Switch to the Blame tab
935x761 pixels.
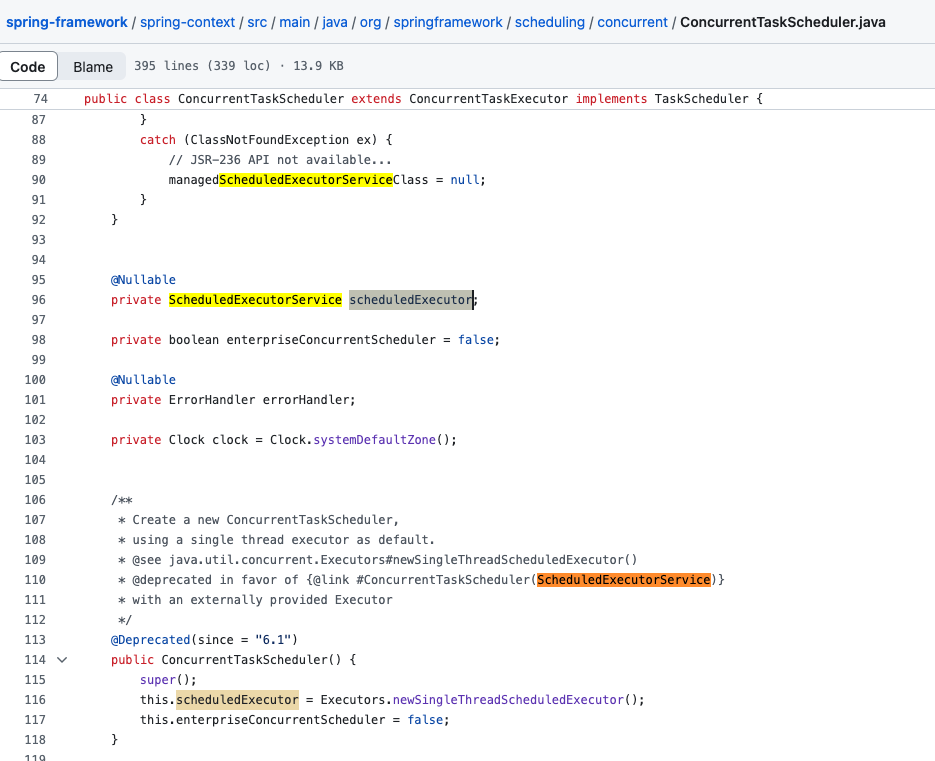coord(92,66)
